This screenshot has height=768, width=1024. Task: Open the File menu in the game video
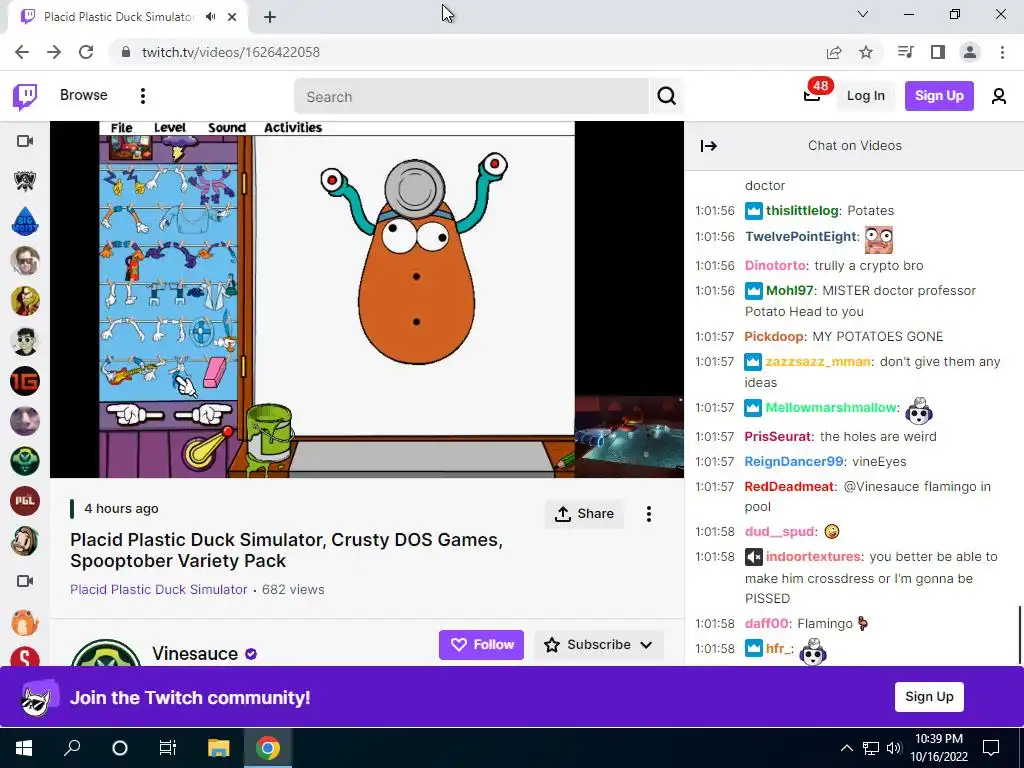pyautogui.click(x=121, y=128)
